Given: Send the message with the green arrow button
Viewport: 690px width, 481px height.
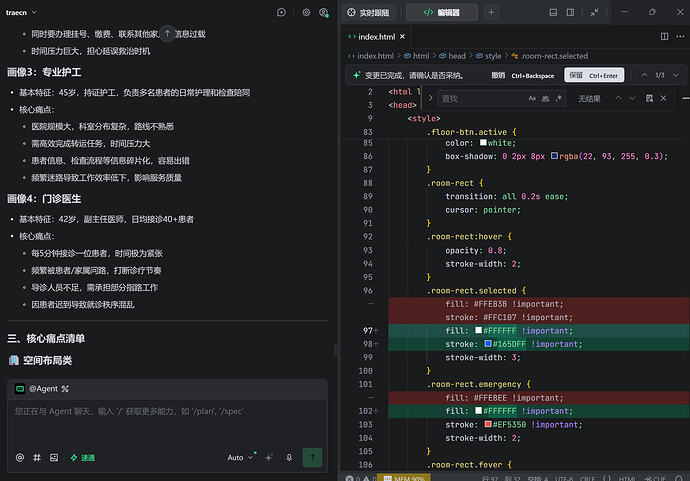Looking at the screenshot, I should pyautogui.click(x=312, y=458).
